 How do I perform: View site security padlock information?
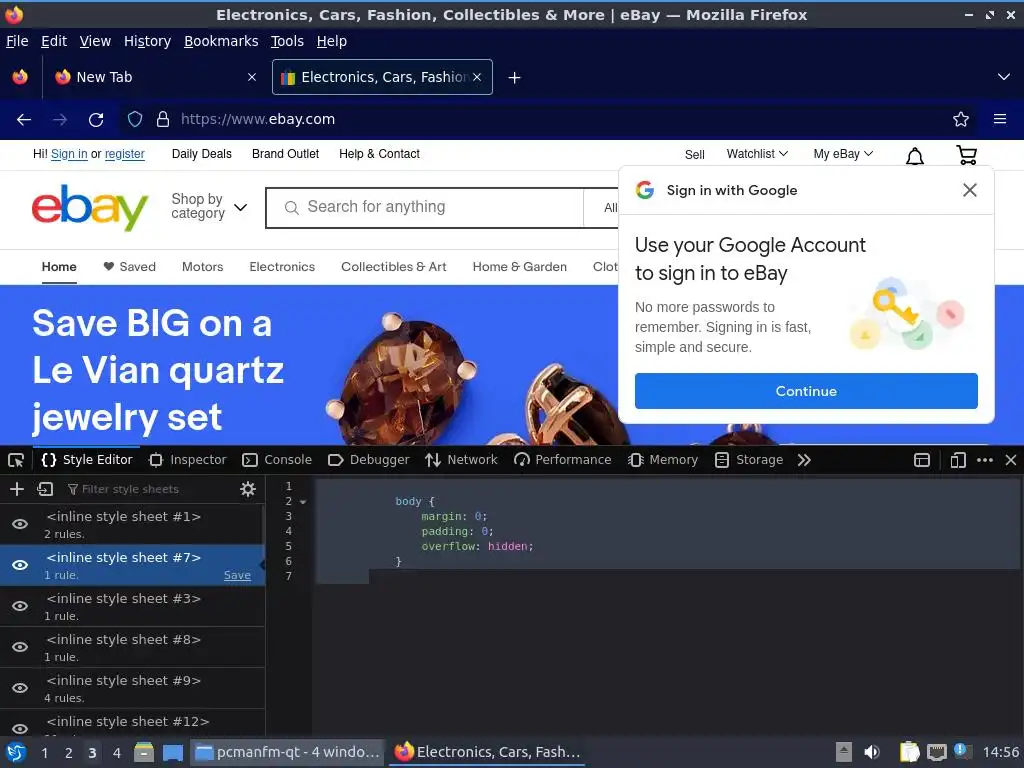(163, 120)
